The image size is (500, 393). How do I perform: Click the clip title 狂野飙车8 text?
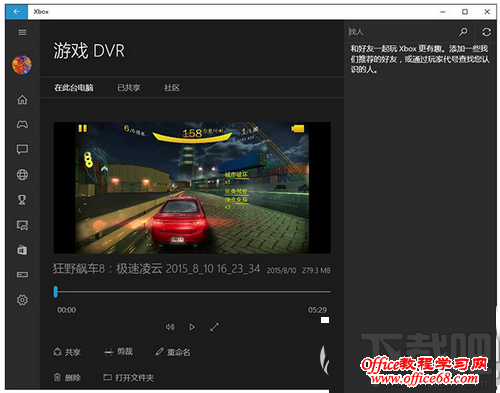156,269
